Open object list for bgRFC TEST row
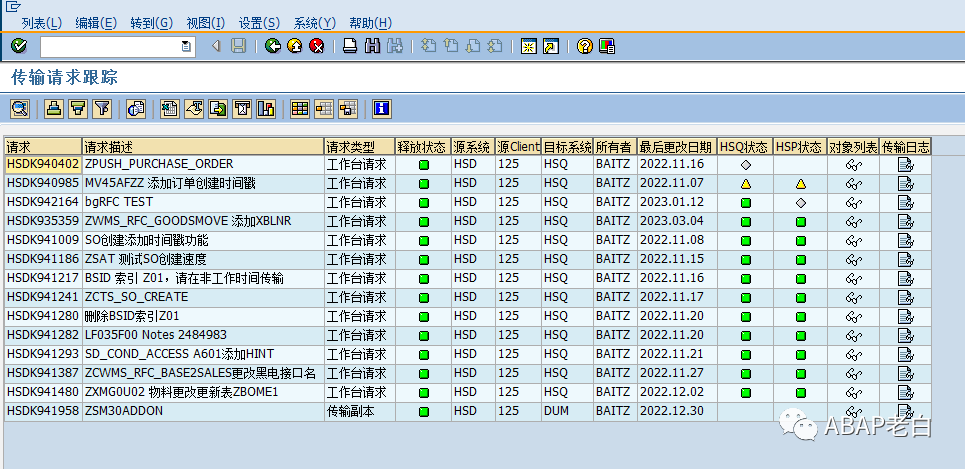 click(x=853, y=202)
